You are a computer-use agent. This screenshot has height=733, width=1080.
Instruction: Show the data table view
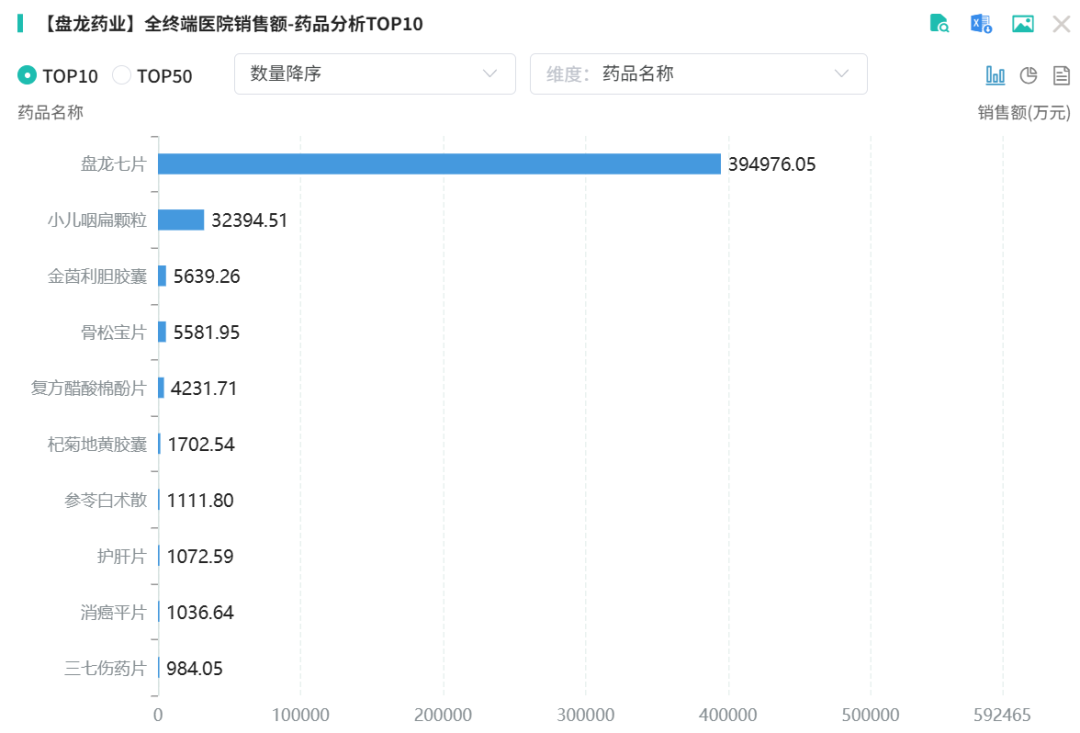coord(1061,75)
